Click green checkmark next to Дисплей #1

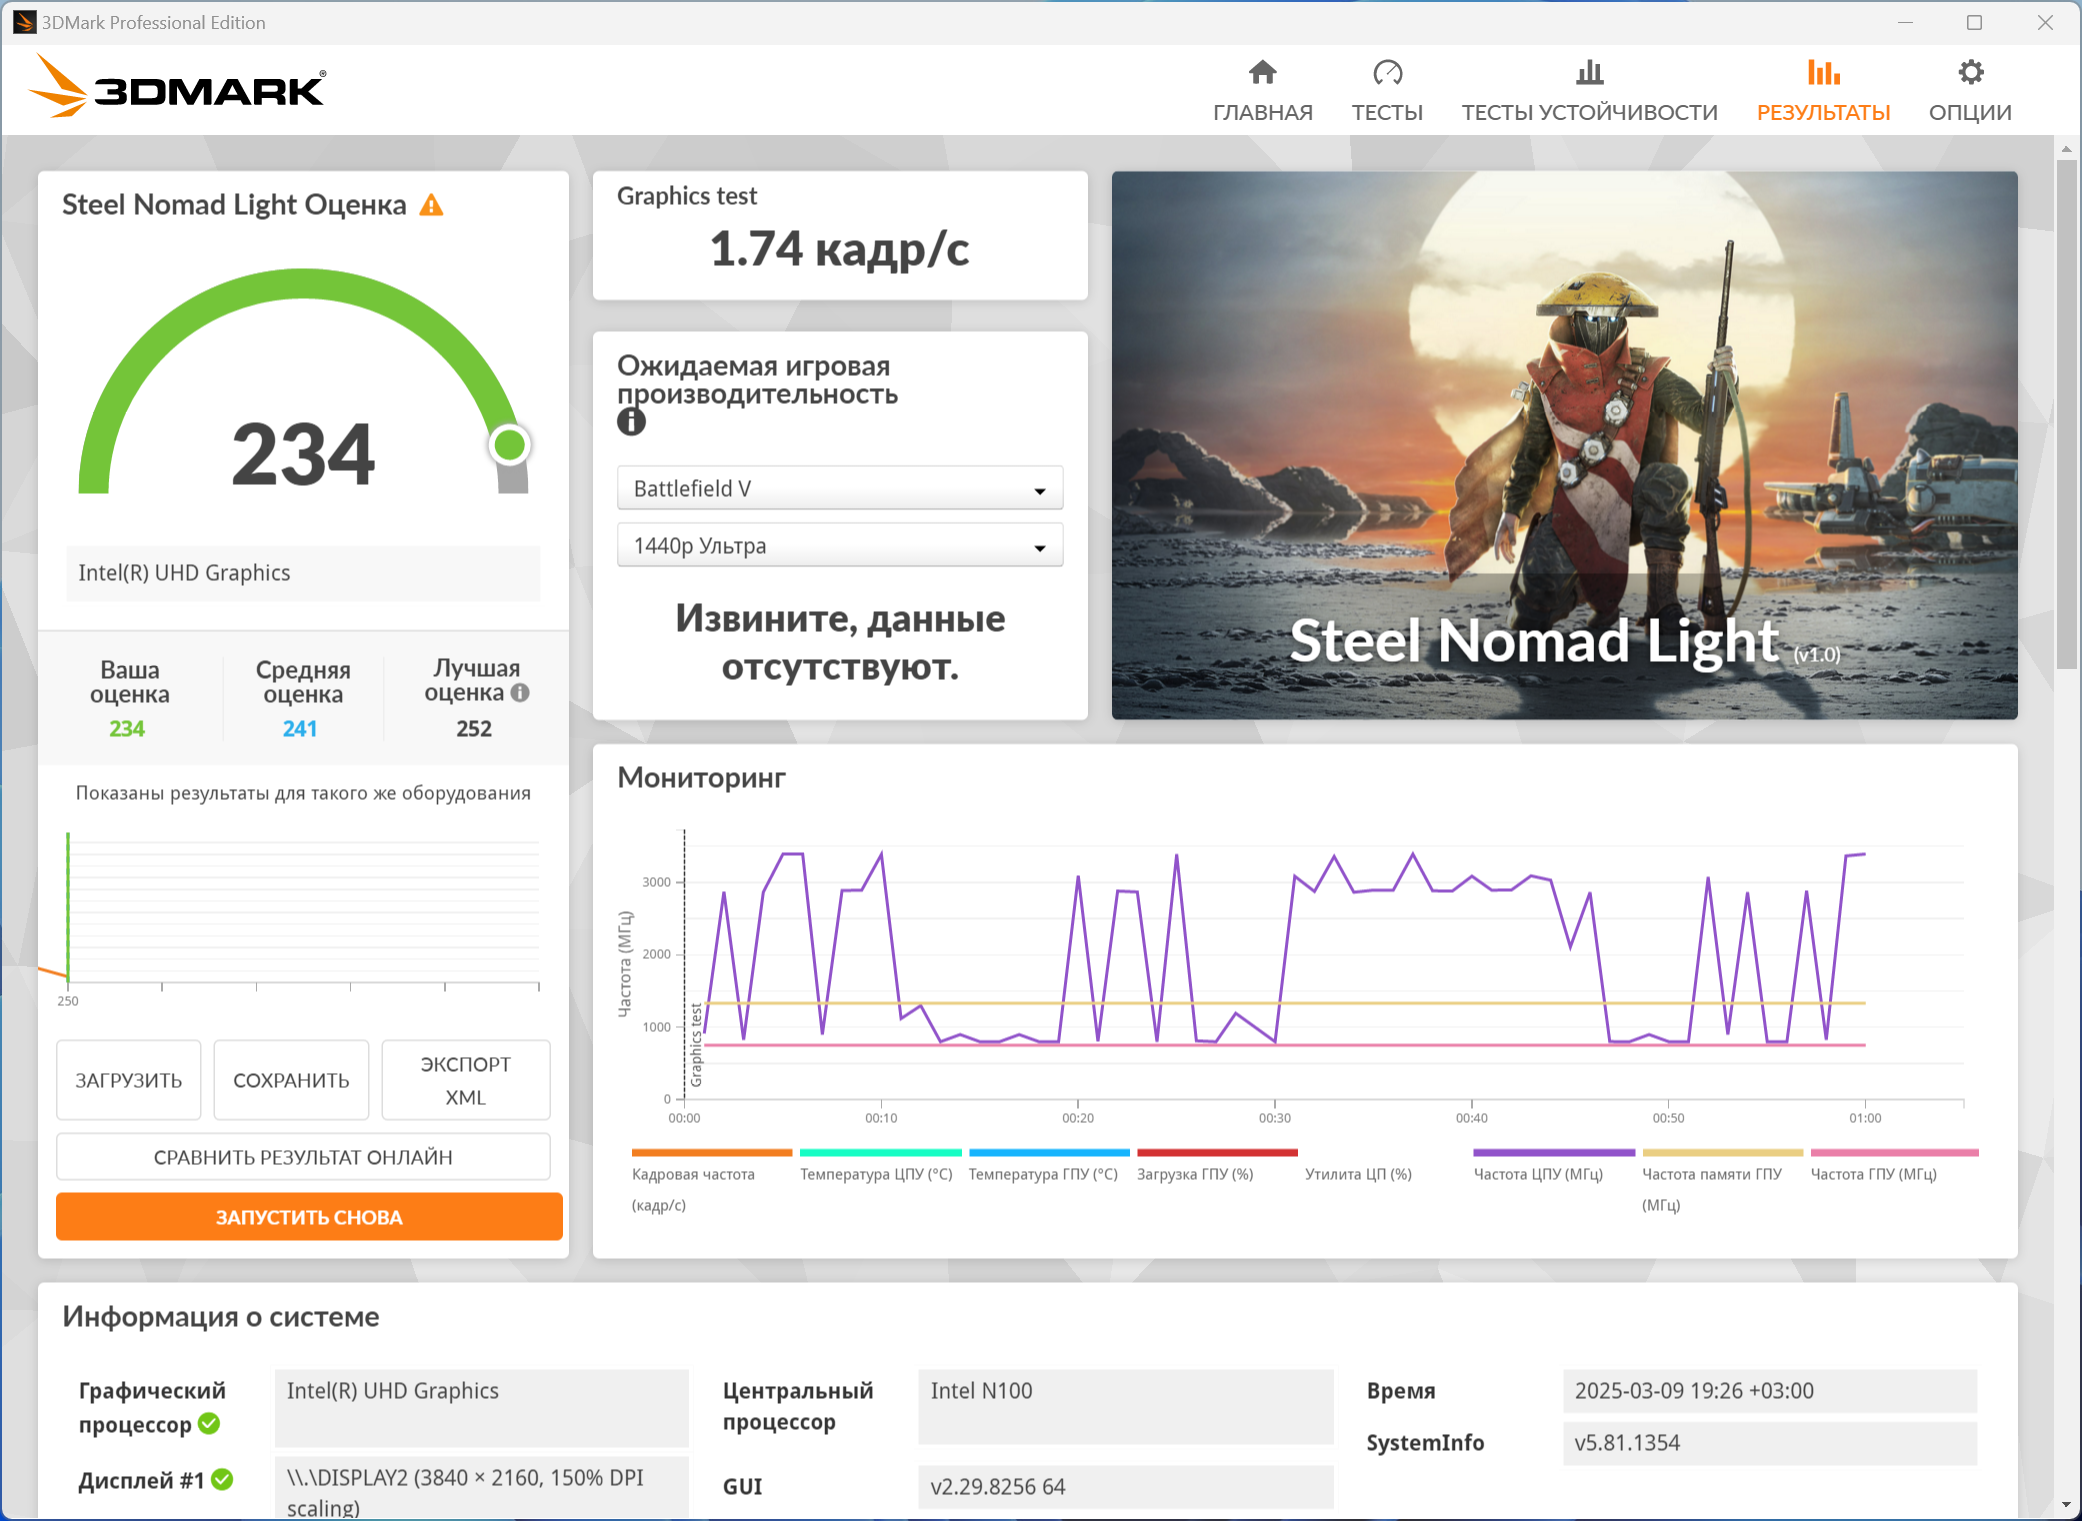[x=223, y=1479]
